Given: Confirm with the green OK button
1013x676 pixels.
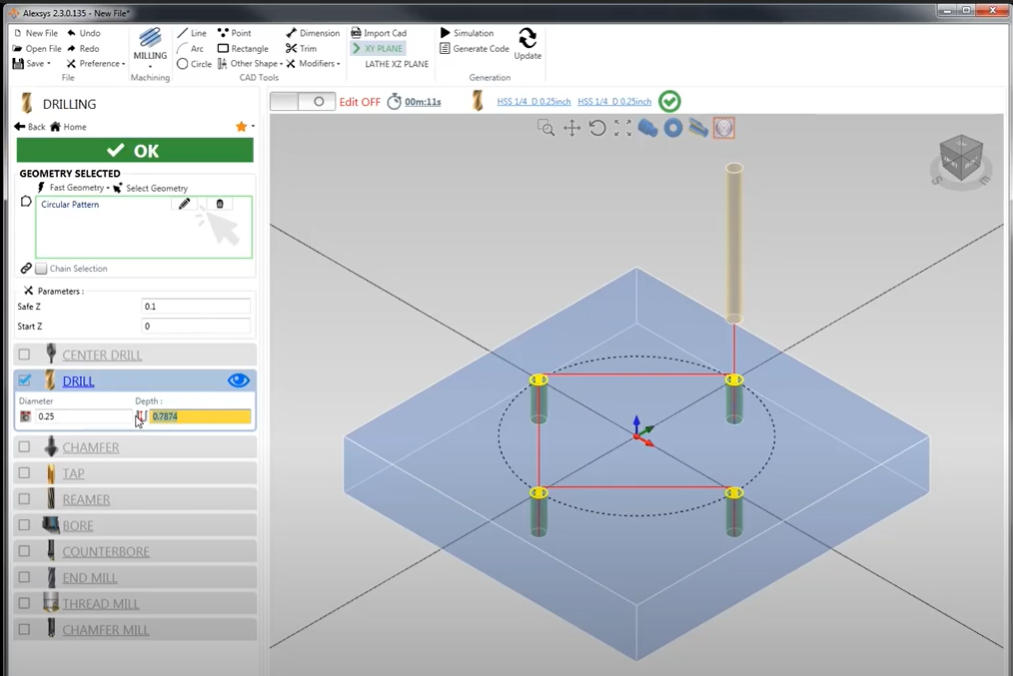Looking at the screenshot, I should click(x=135, y=151).
